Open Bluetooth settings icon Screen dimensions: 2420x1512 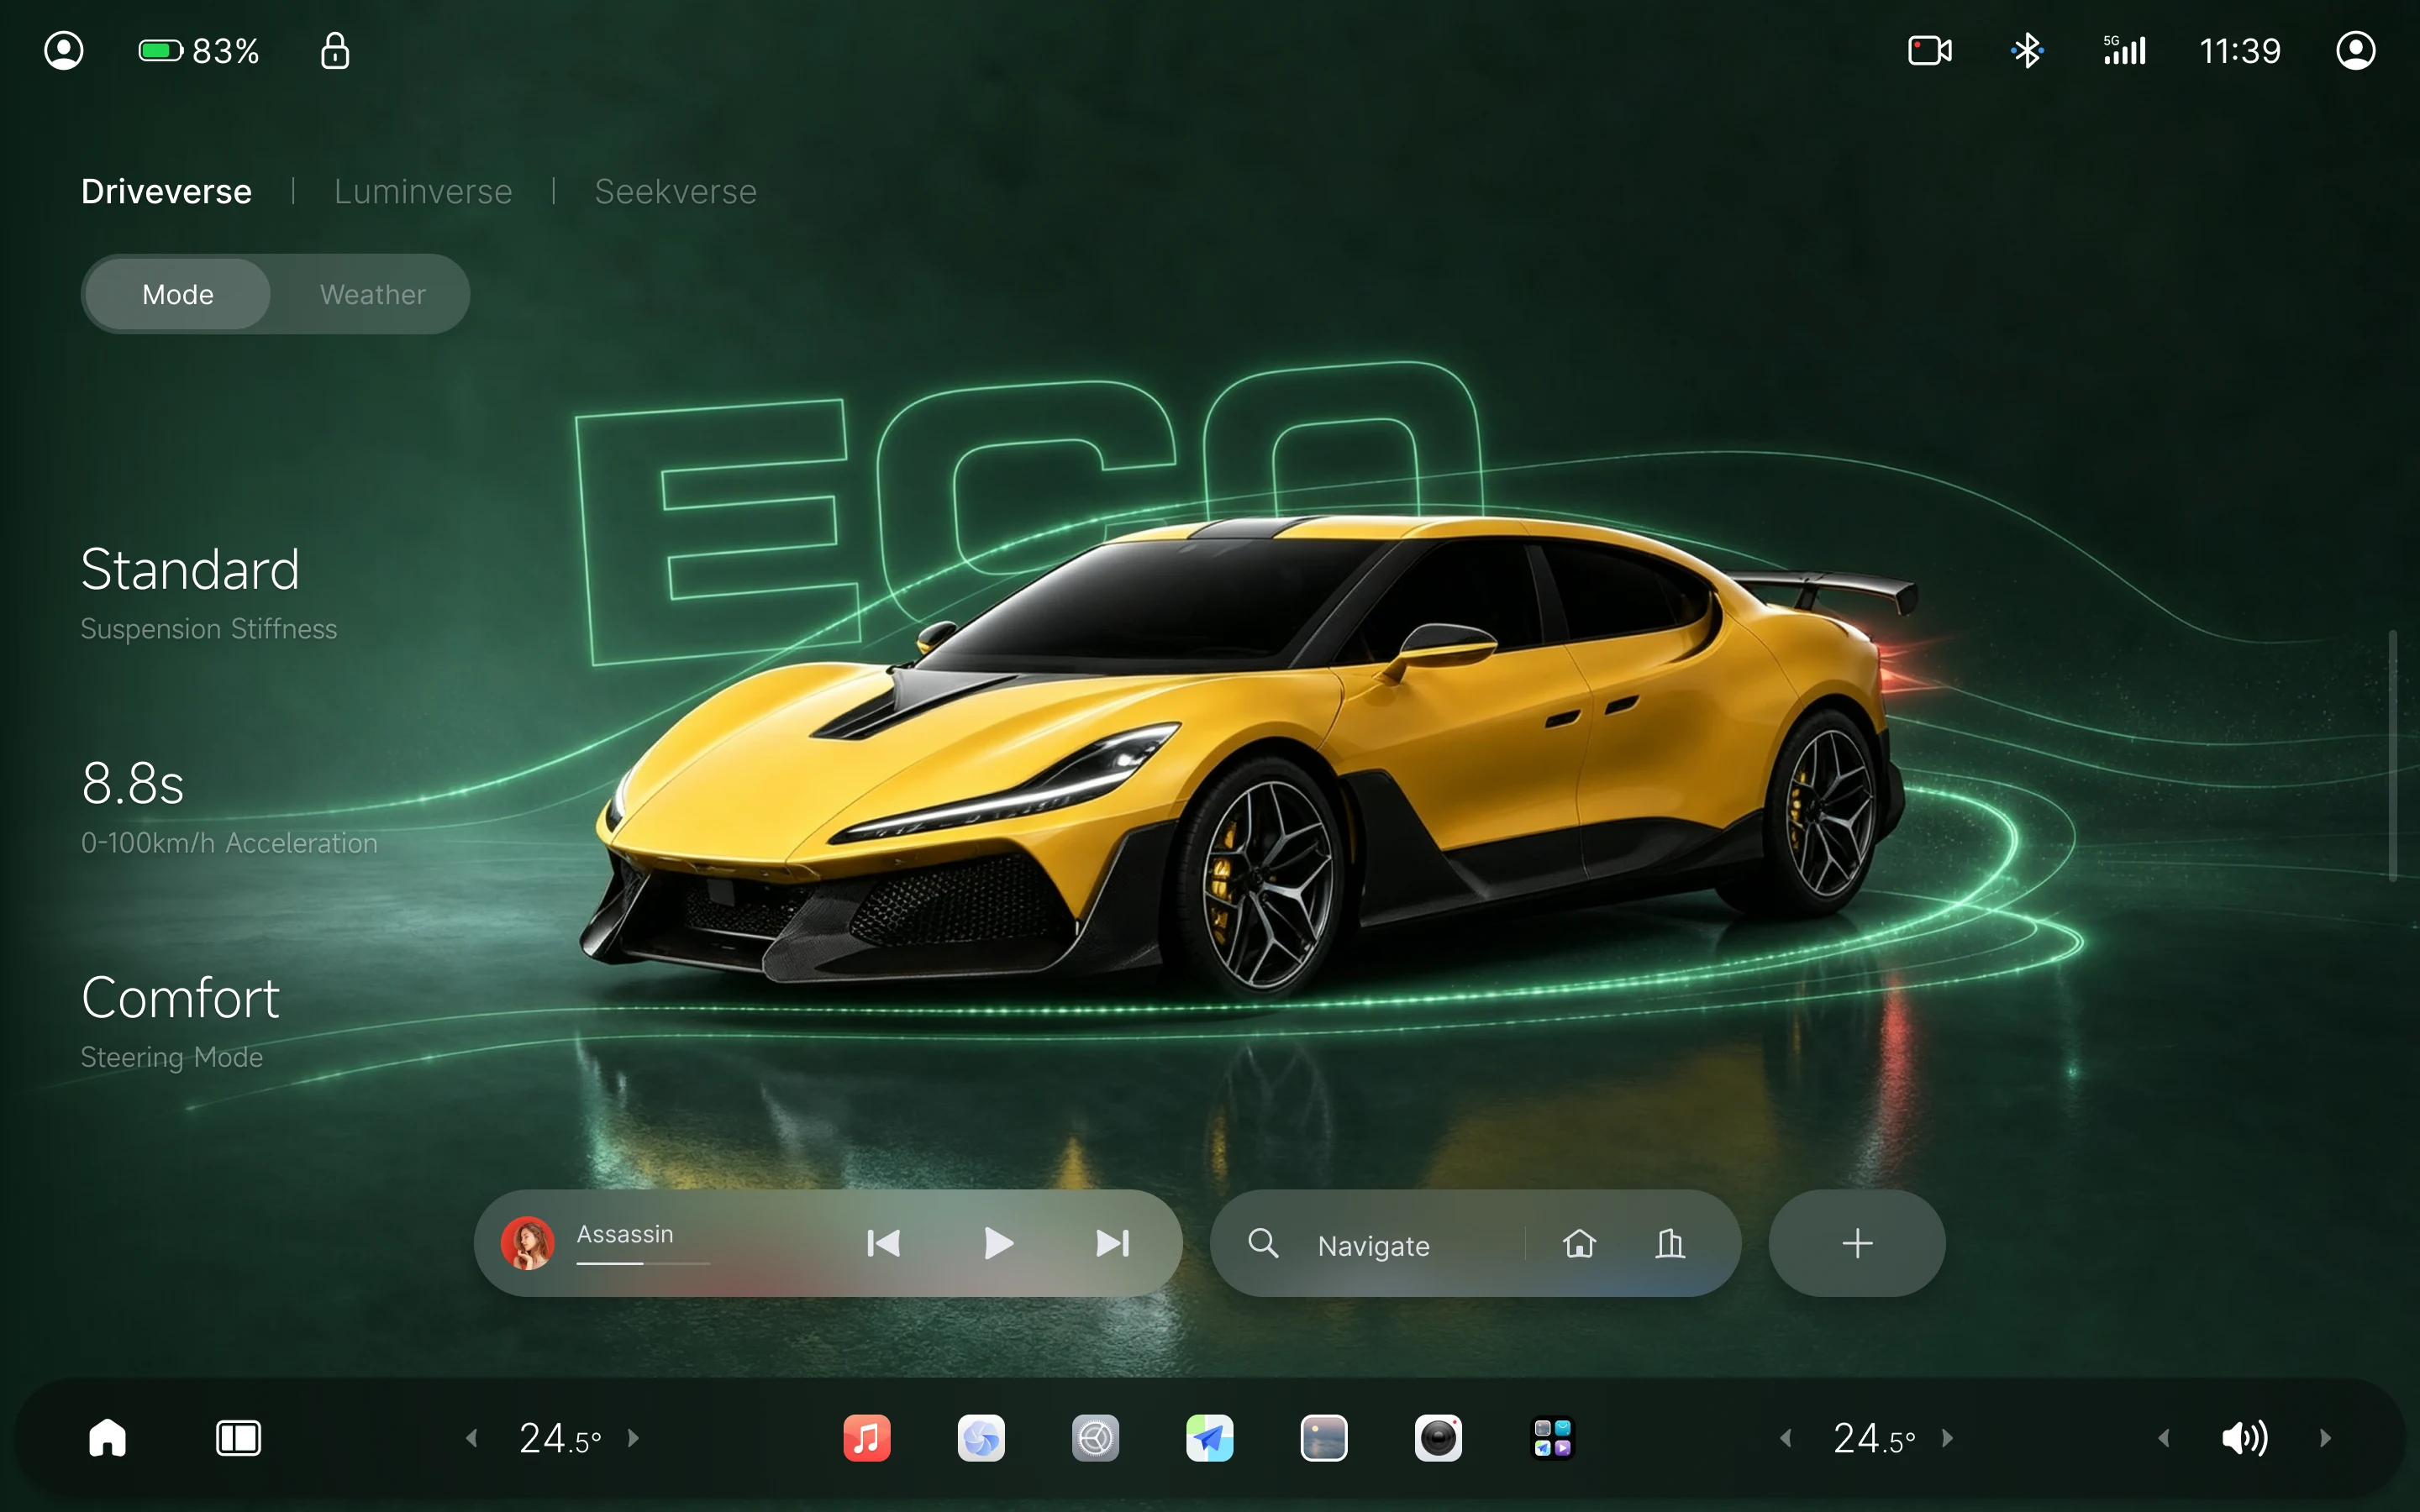point(2027,50)
